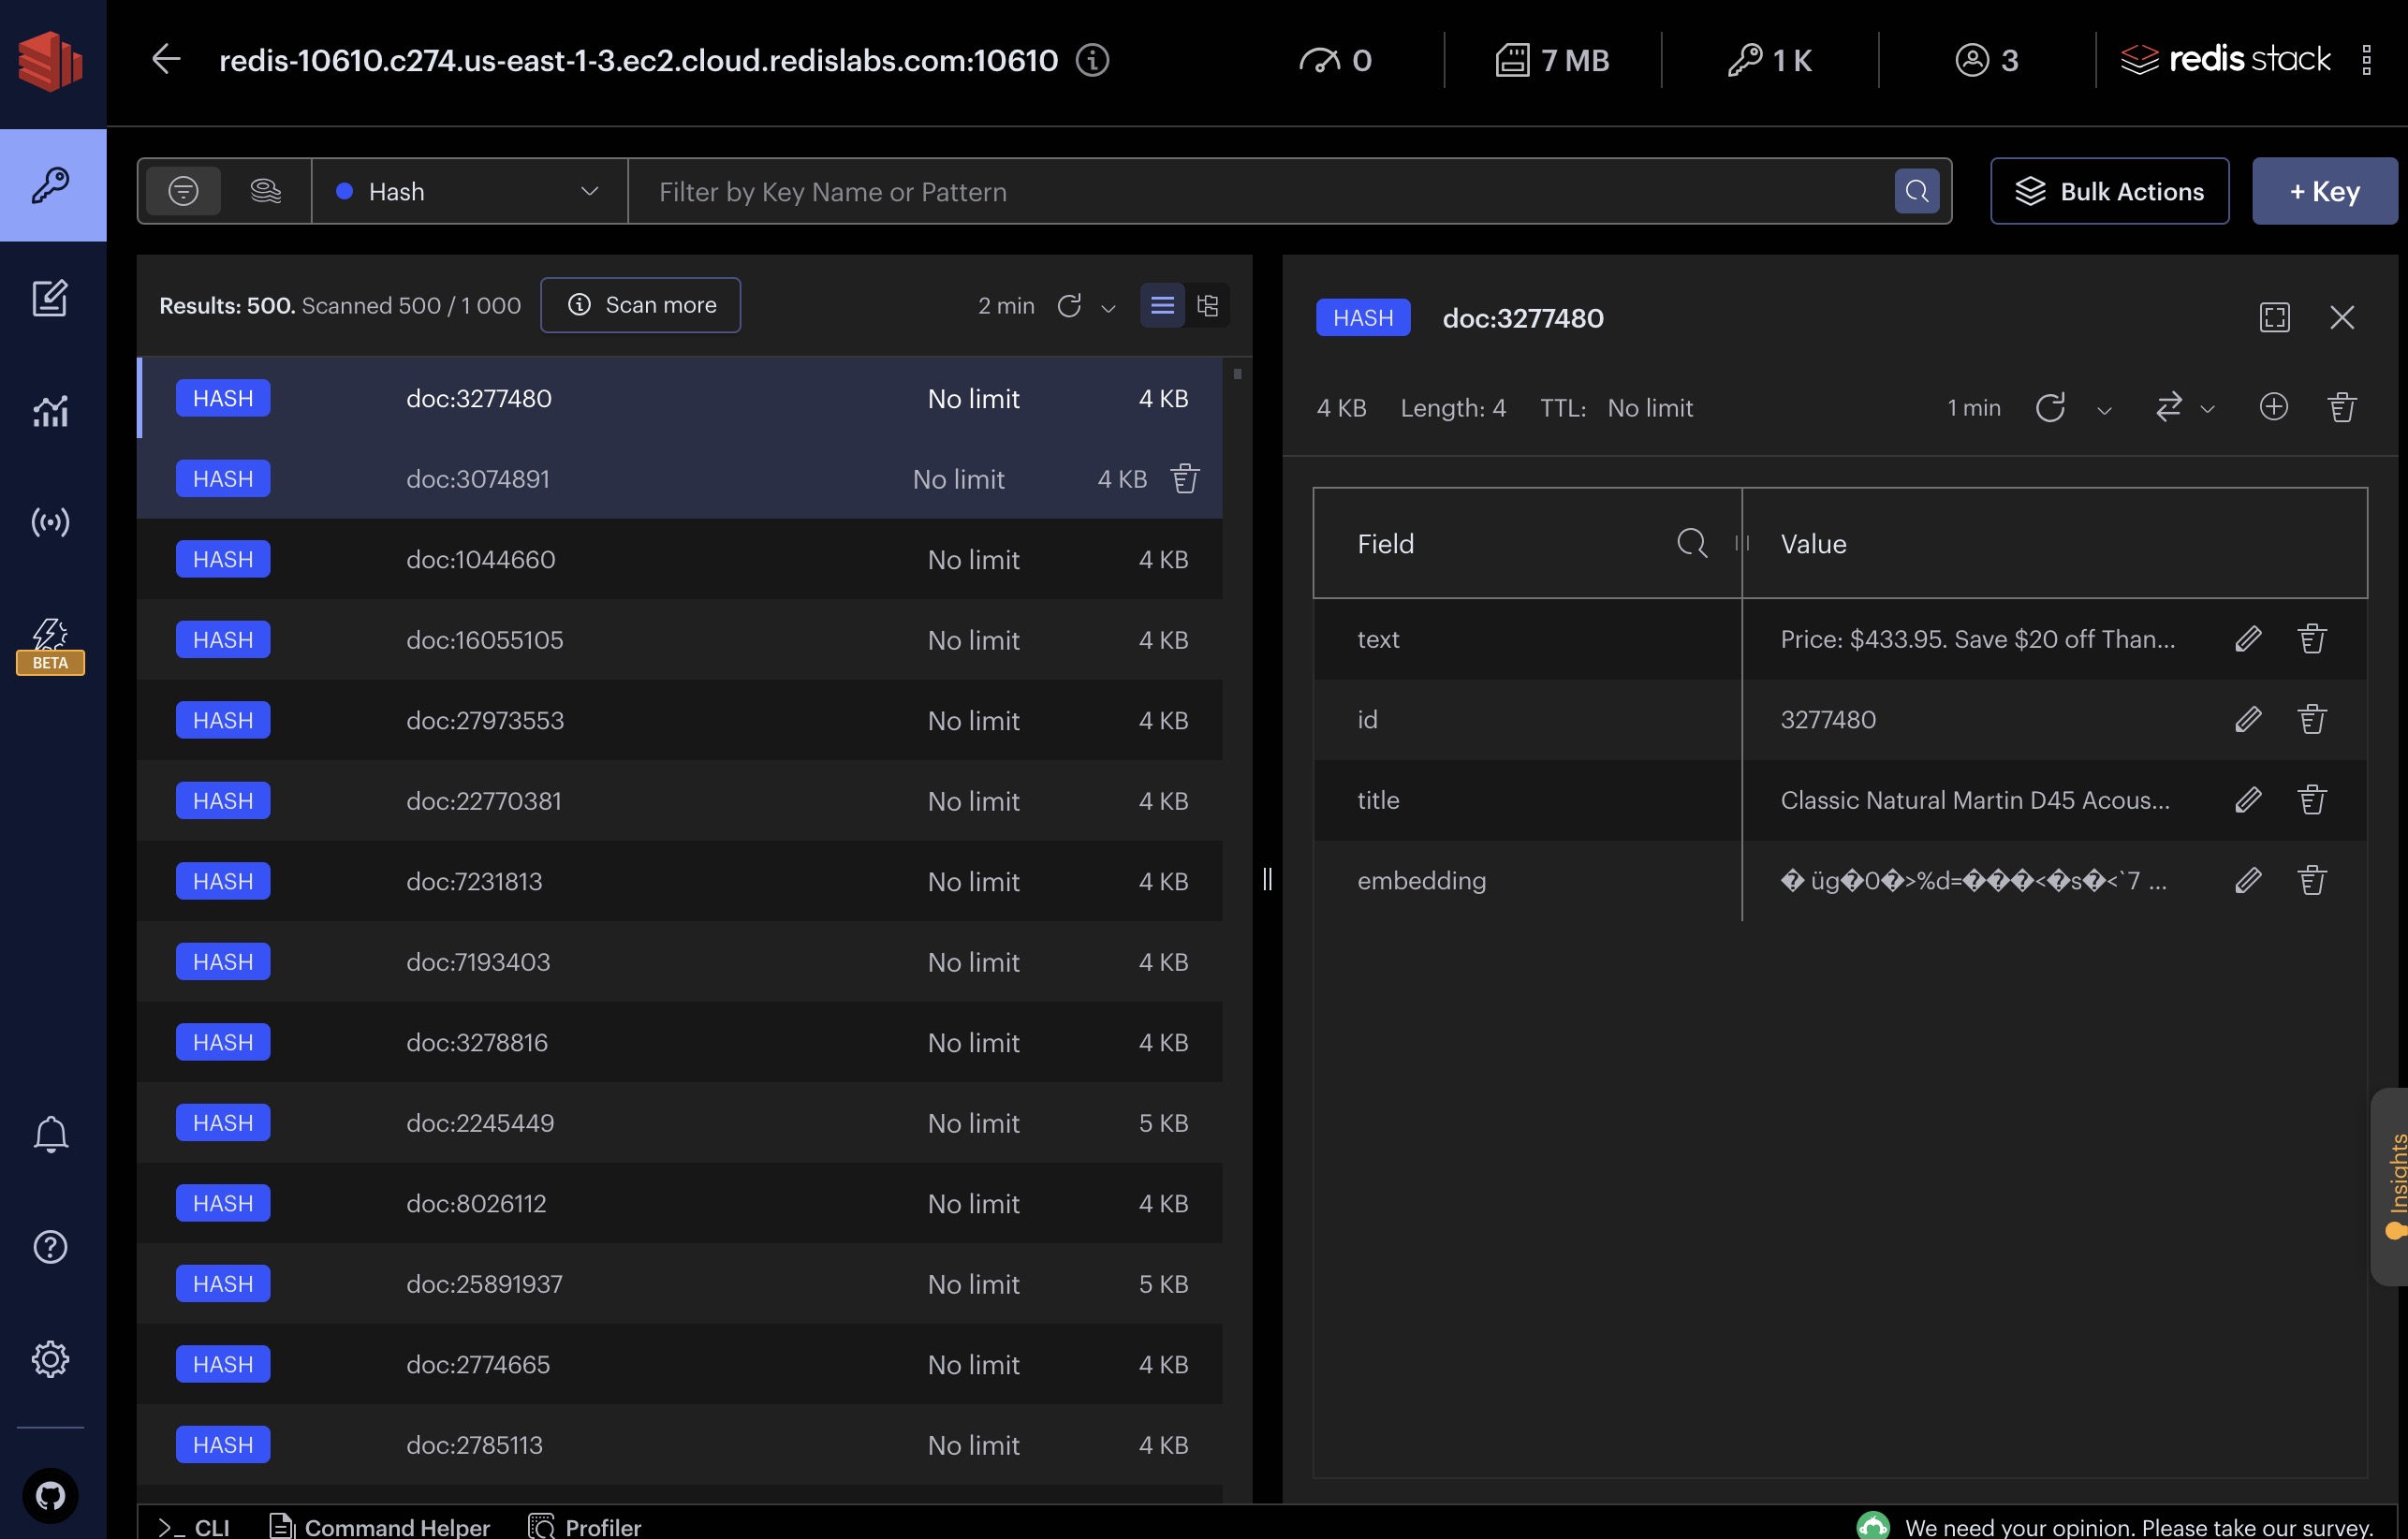Switch the key list to tree view
The height and width of the screenshot is (1539, 2408).
point(1208,305)
